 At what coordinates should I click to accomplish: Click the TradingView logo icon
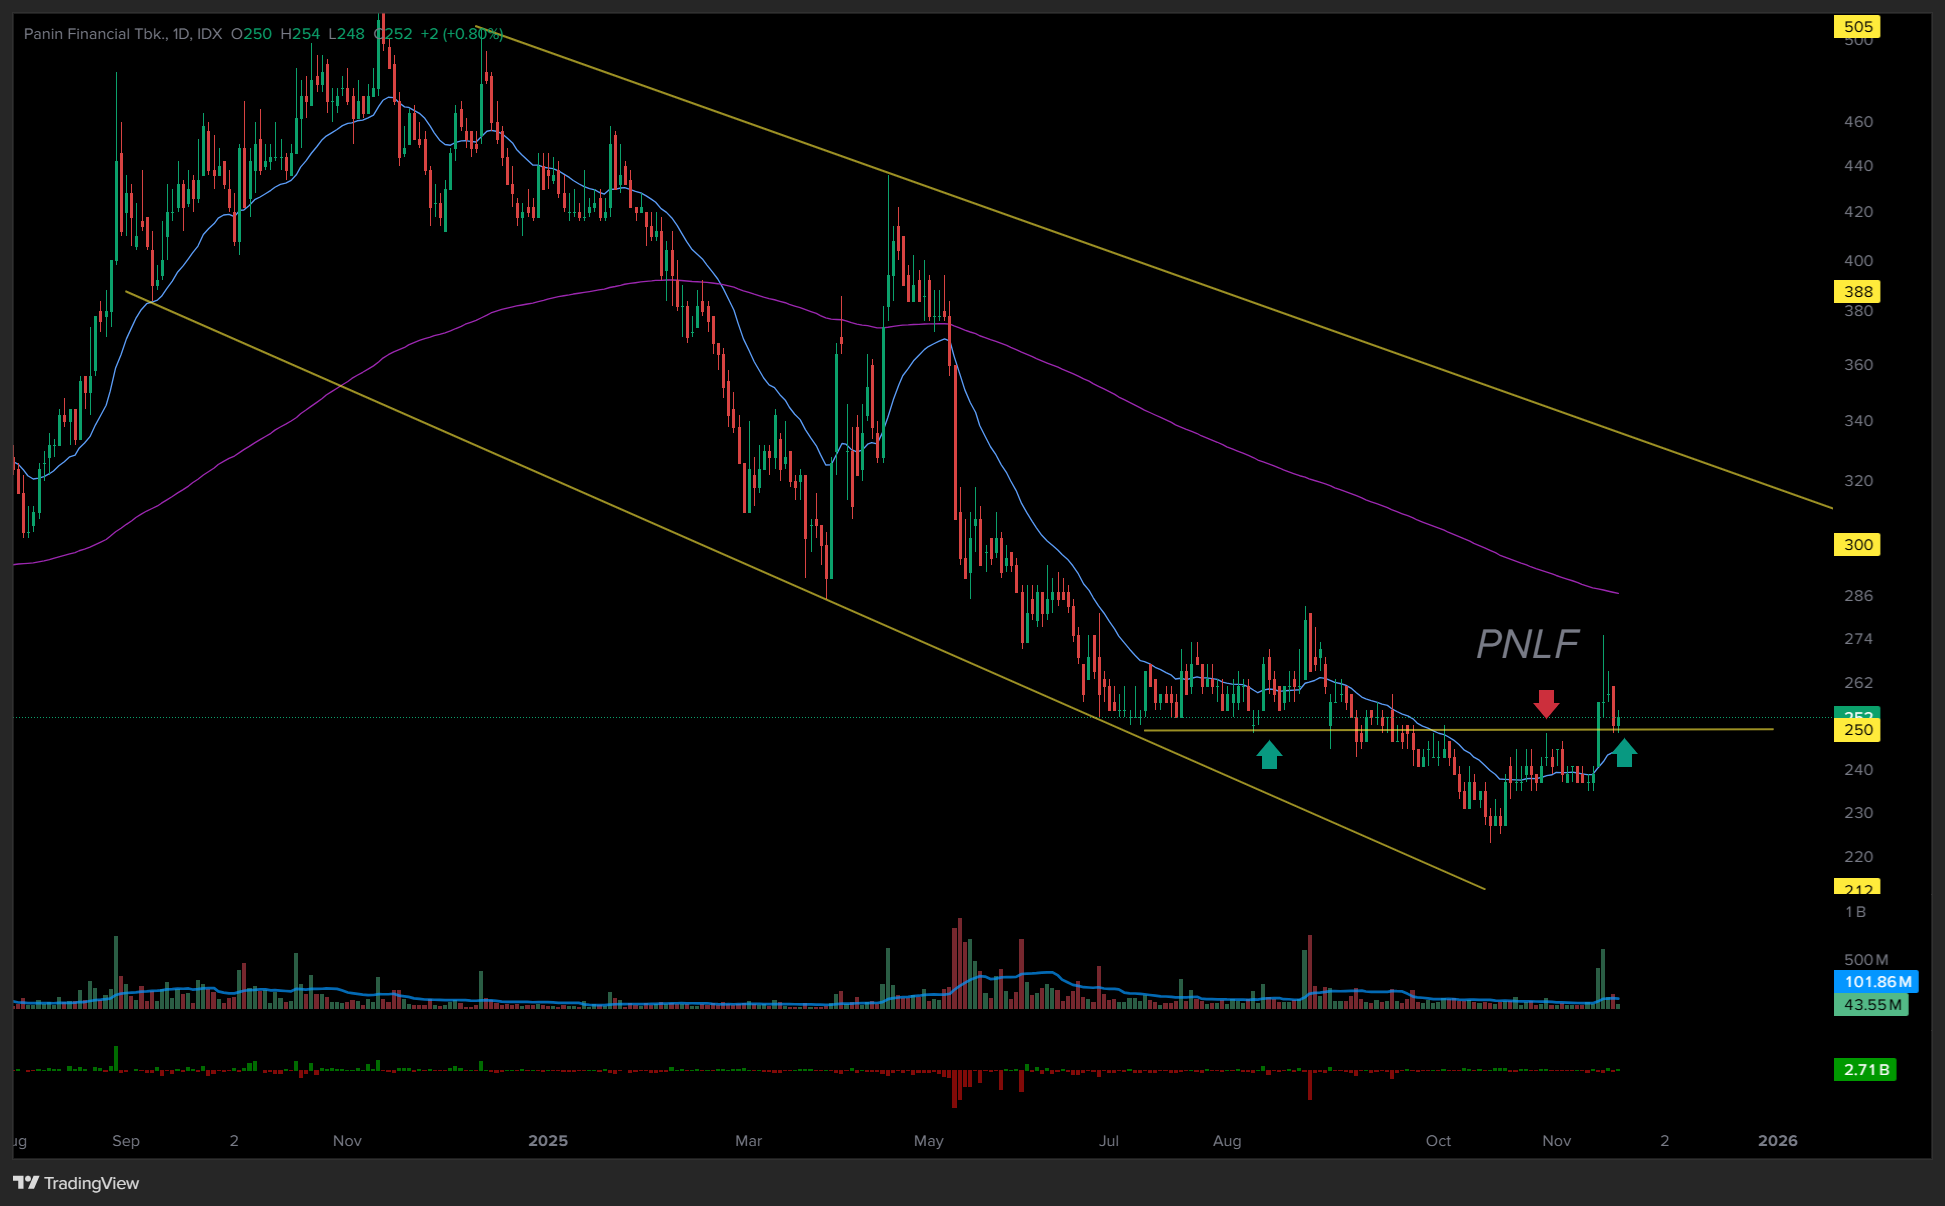click(x=26, y=1183)
